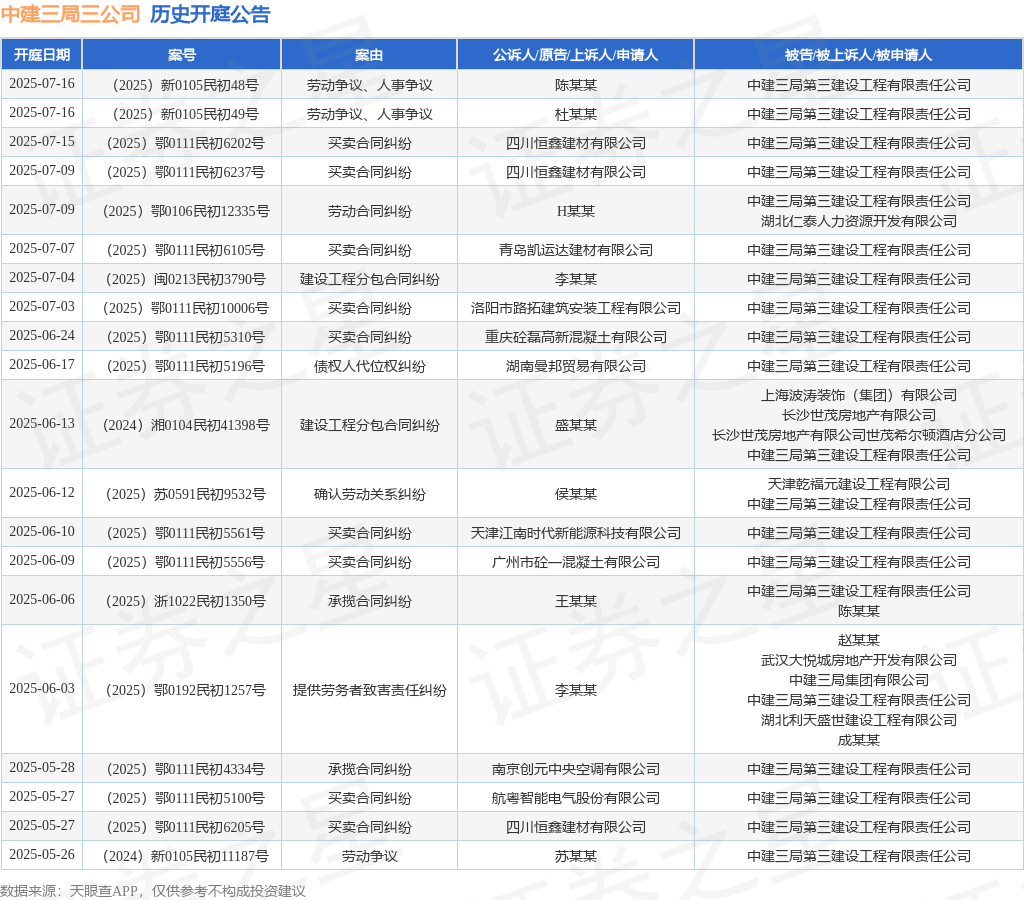
Task: Click plaintiff 侯某某
Action: (x=575, y=494)
